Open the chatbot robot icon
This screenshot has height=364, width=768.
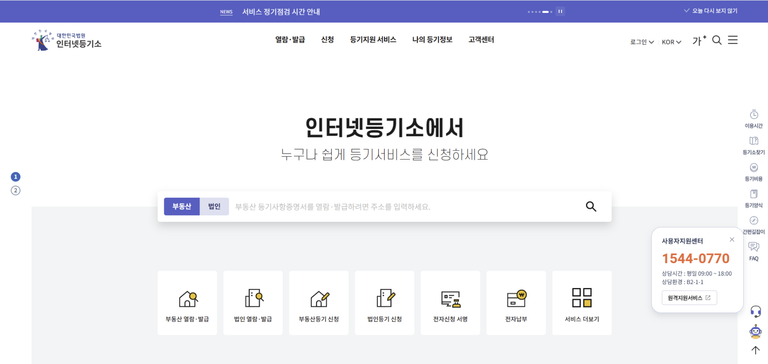(x=755, y=332)
